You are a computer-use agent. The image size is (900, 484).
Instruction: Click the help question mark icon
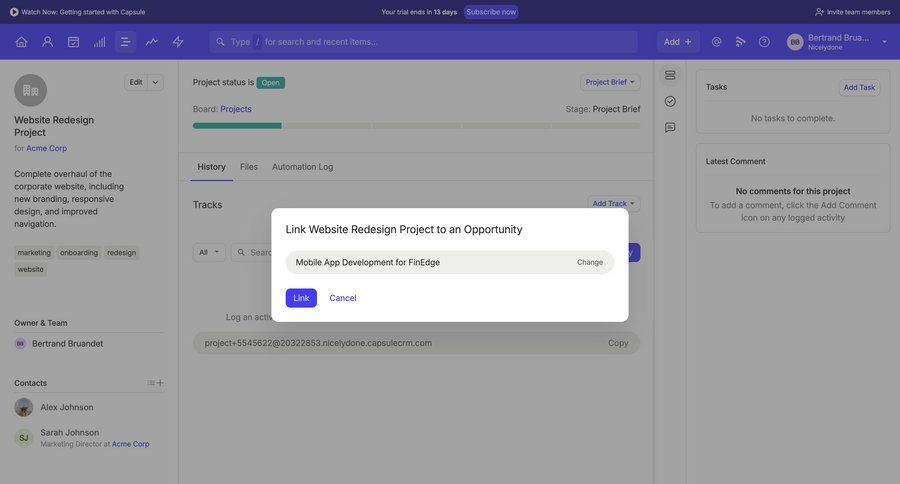(764, 42)
